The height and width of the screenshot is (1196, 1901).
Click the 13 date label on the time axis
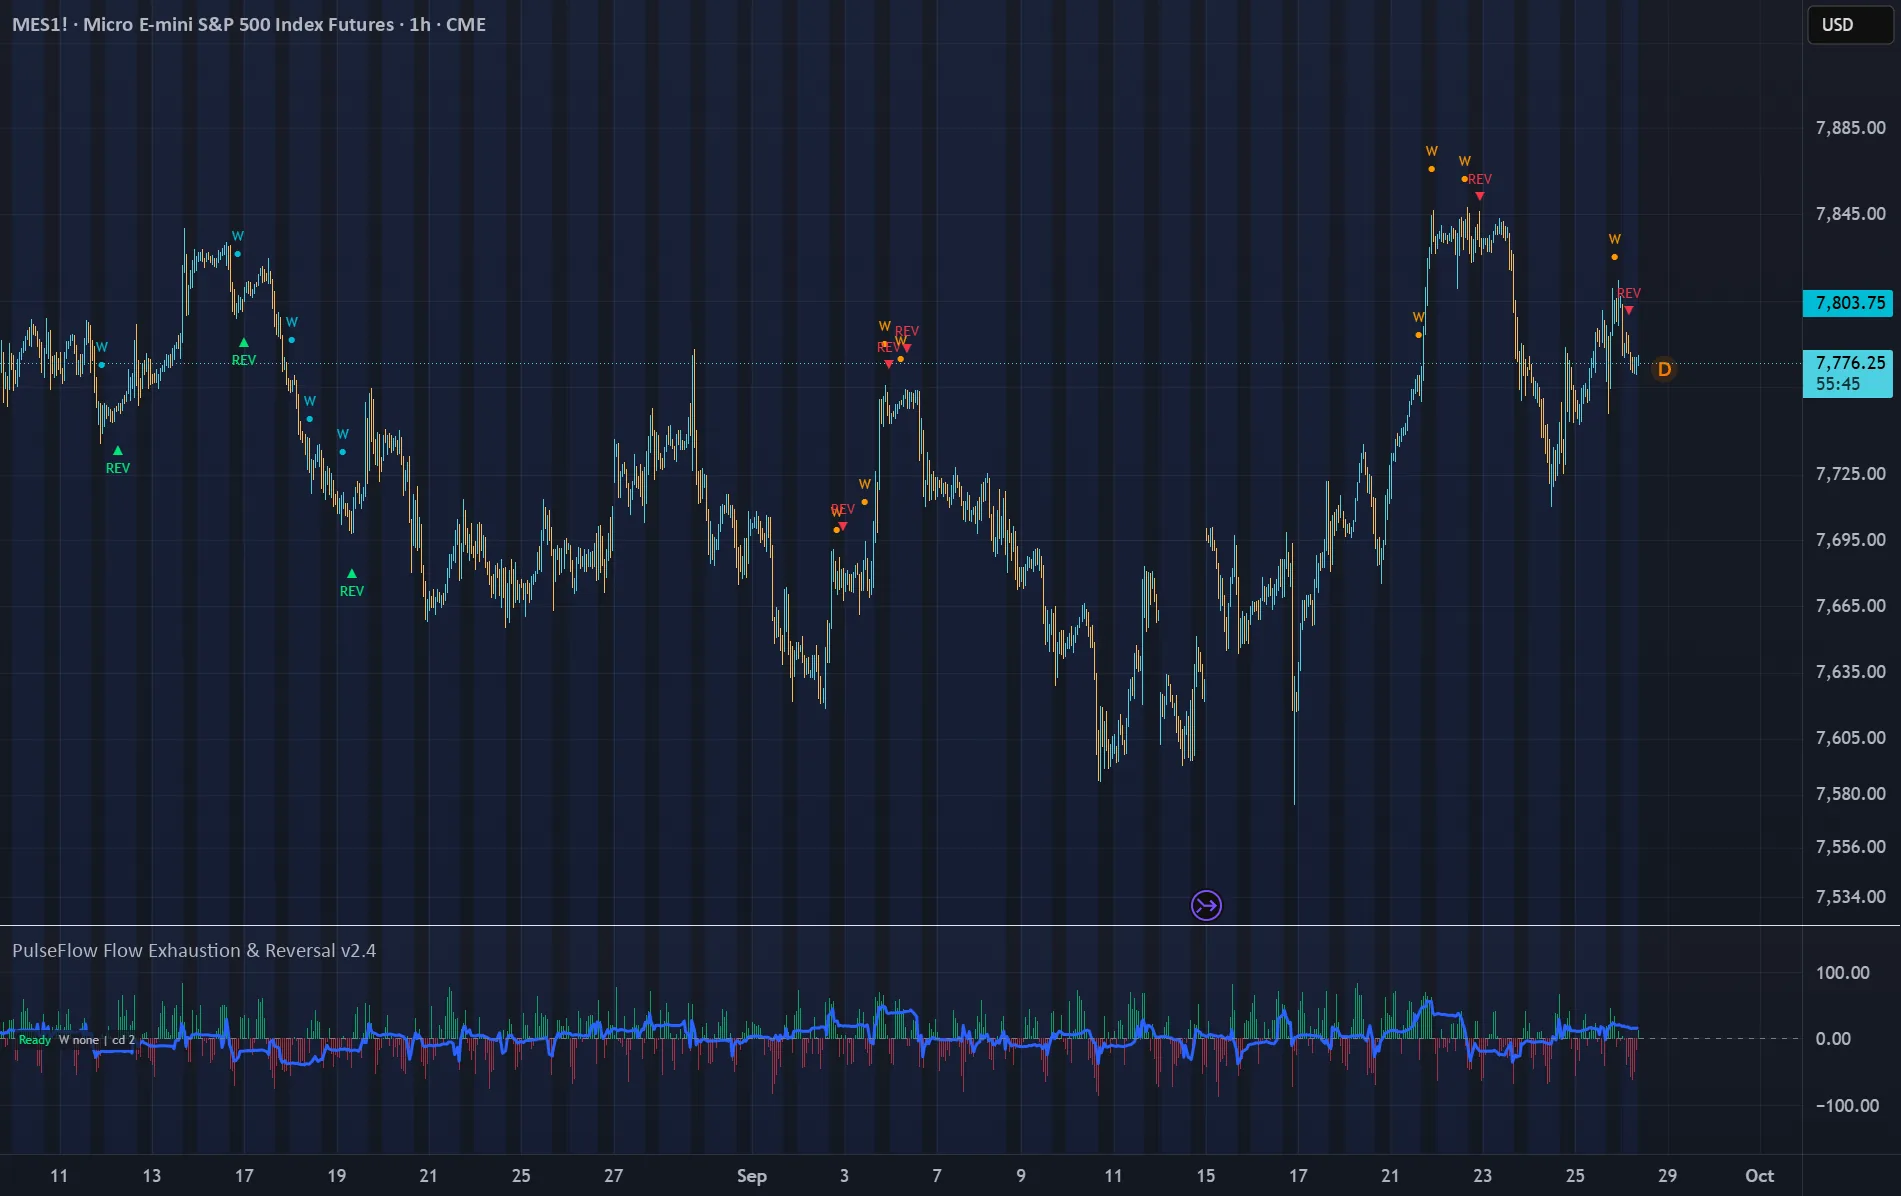[x=152, y=1176]
